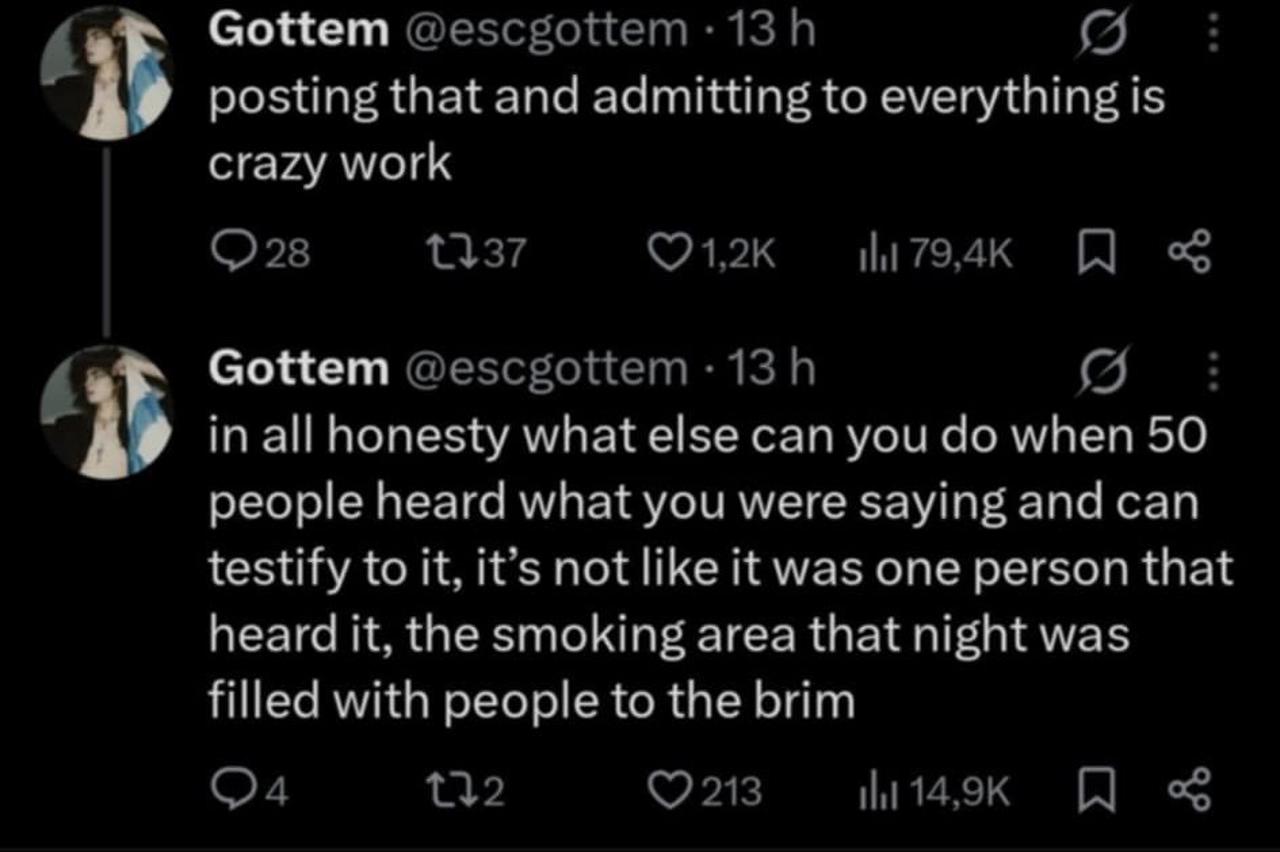This screenshot has height=852, width=1280.
Task: Open Gottem's profile picture on the first tweet
Action: (107, 75)
